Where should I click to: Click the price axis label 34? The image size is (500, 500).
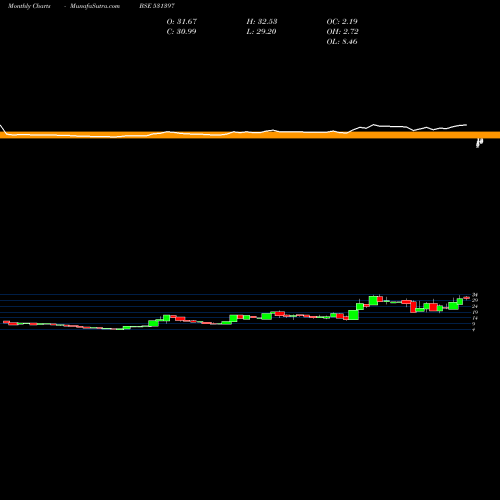point(475,295)
